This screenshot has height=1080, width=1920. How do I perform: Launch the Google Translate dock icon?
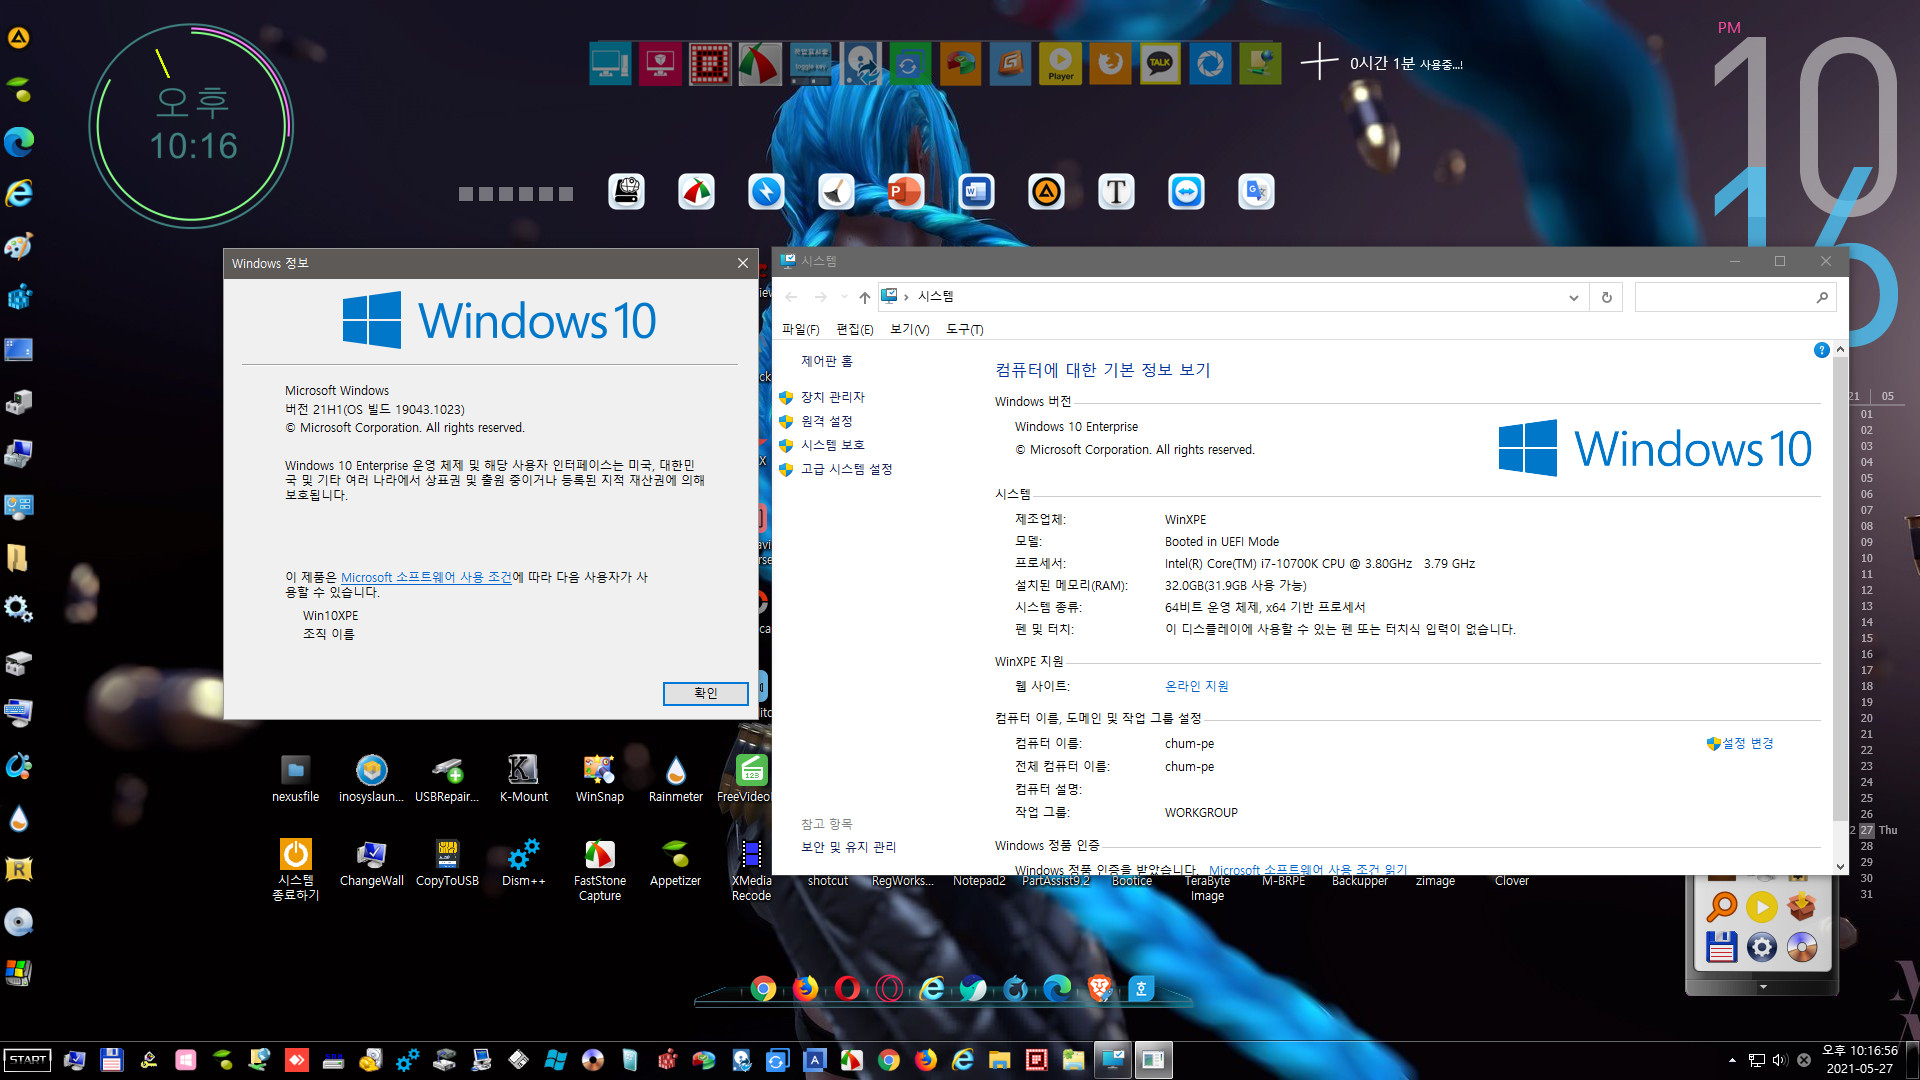click(x=1256, y=191)
